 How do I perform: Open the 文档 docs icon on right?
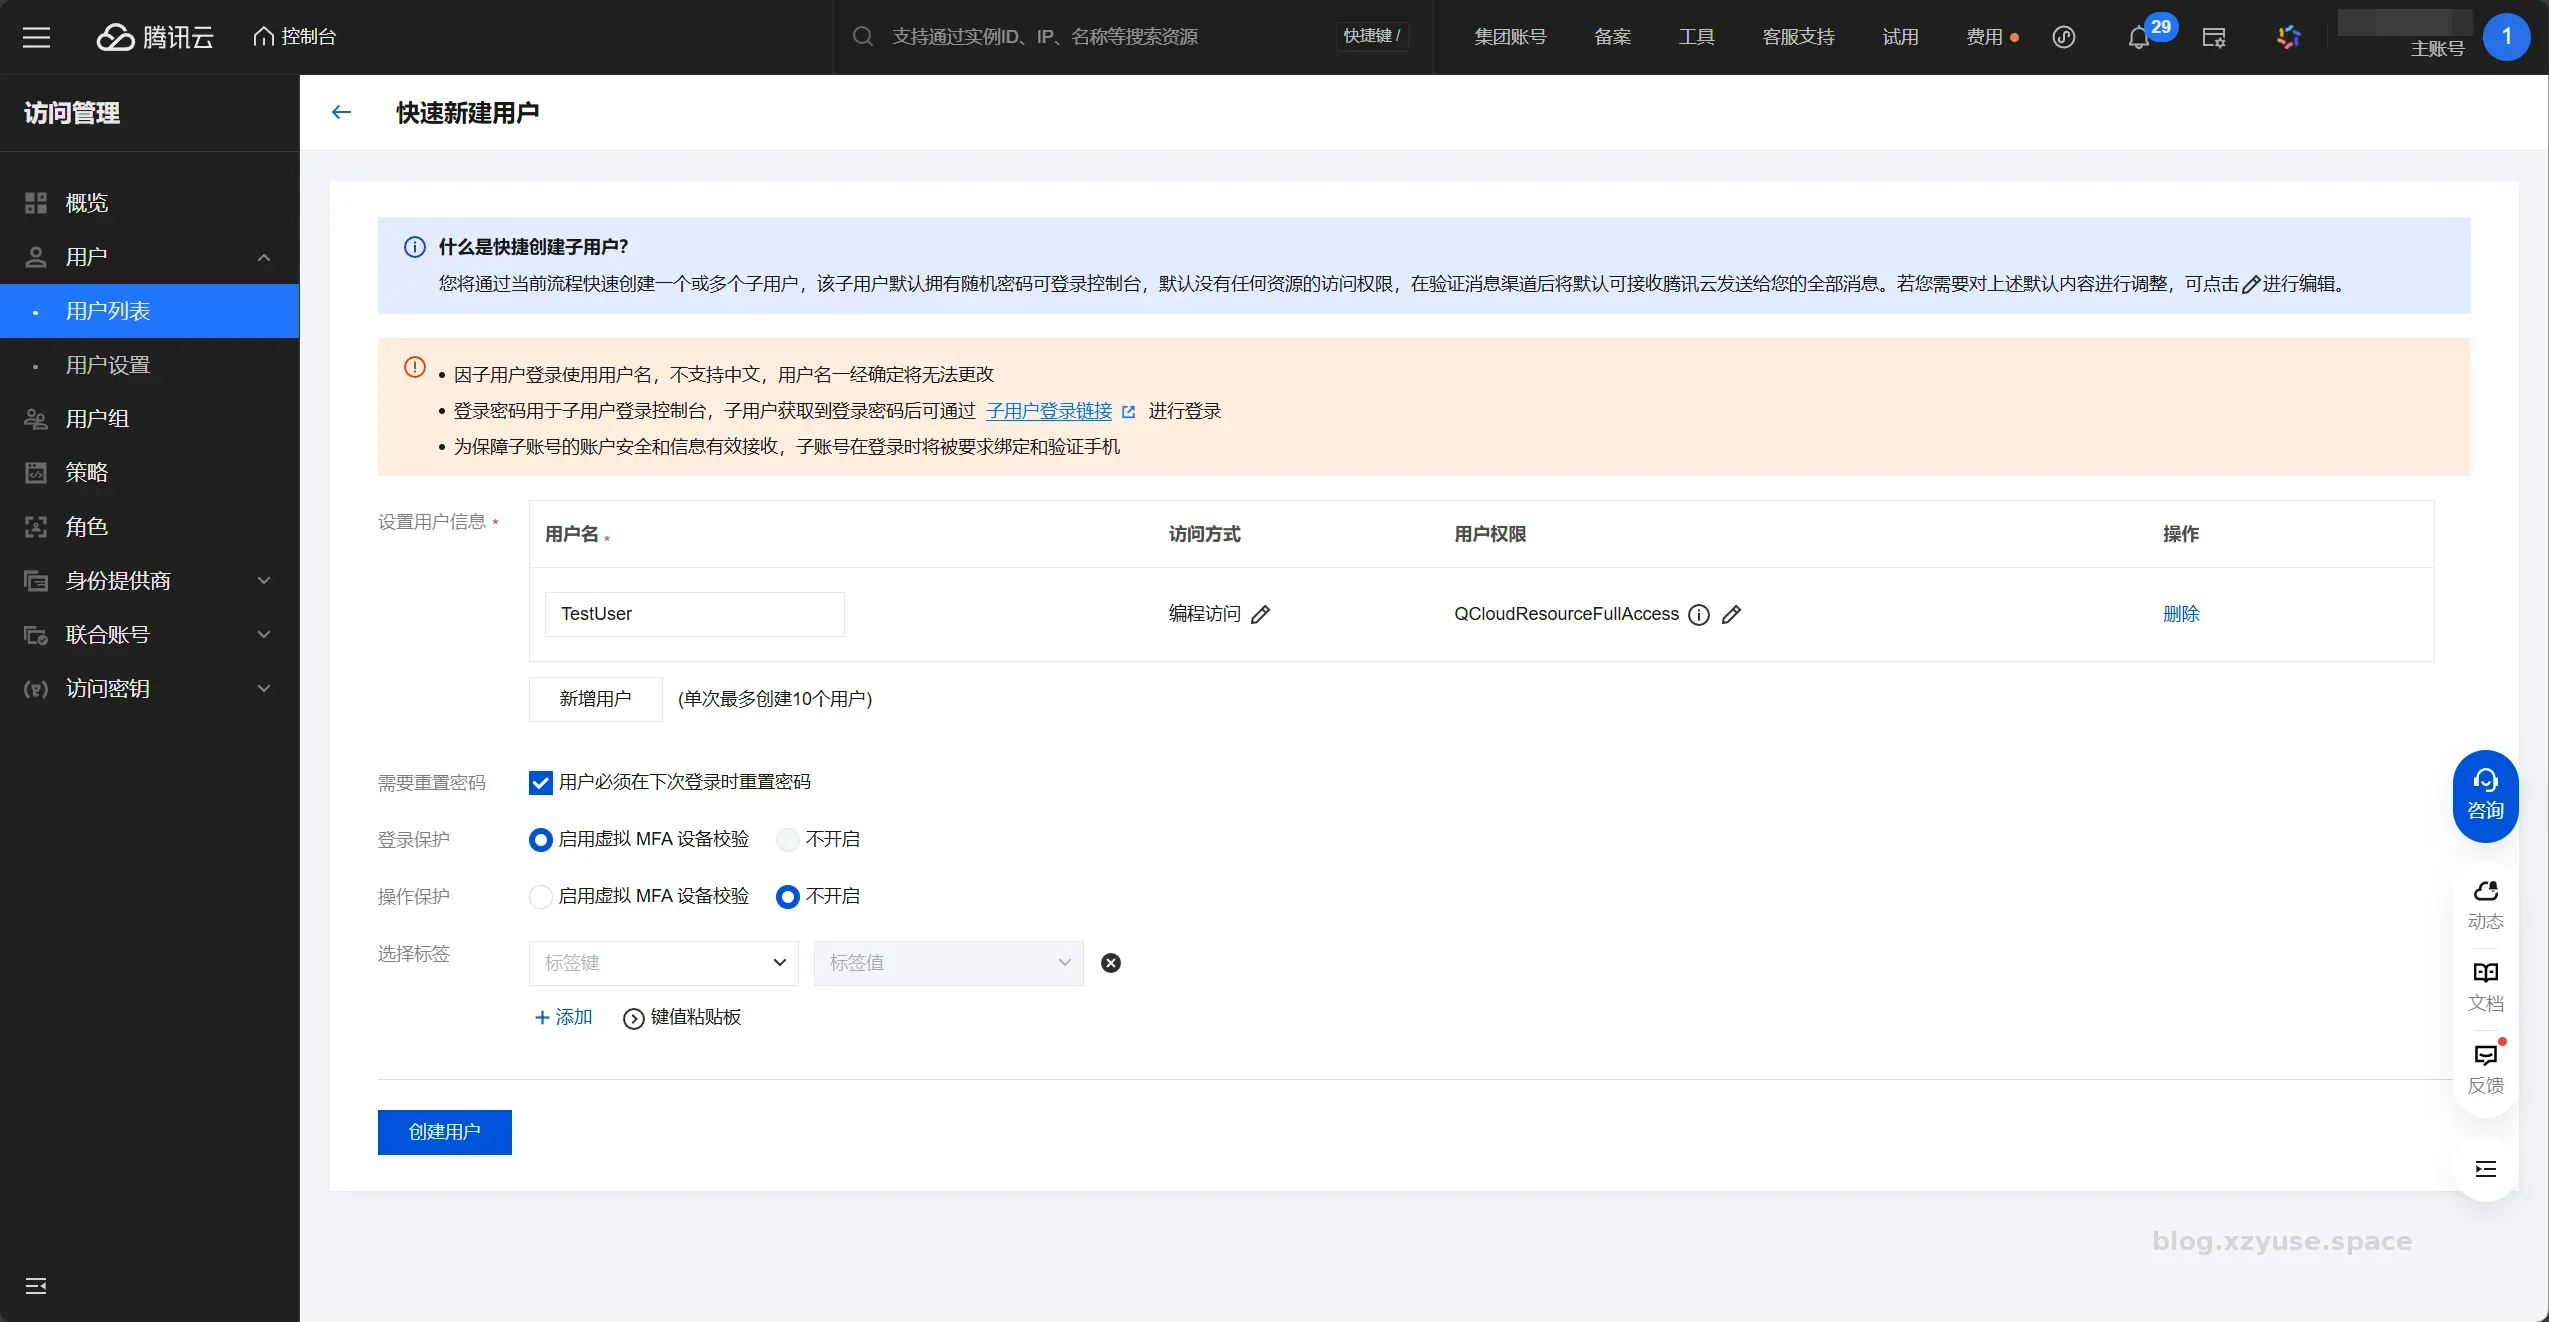[2485, 986]
